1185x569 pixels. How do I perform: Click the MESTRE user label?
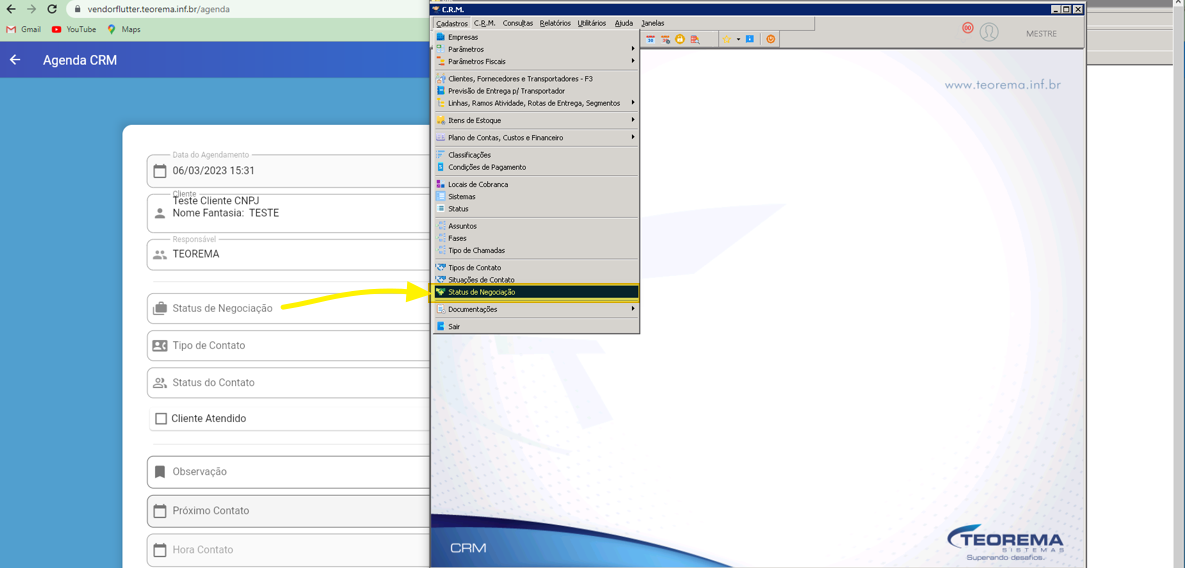pos(1041,34)
